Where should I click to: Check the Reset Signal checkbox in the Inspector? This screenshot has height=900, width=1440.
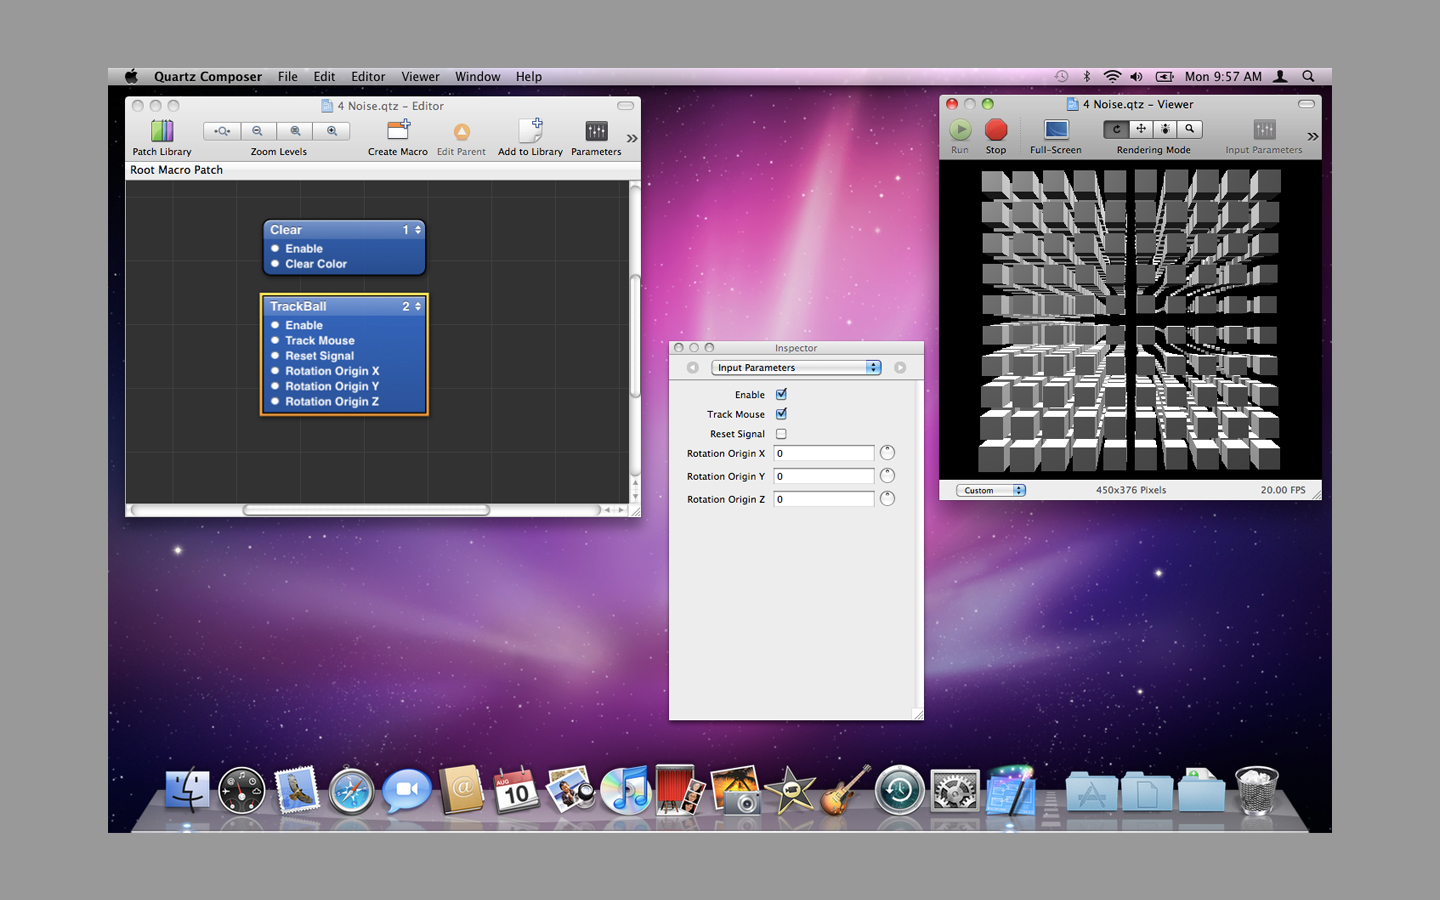click(781, 434)
